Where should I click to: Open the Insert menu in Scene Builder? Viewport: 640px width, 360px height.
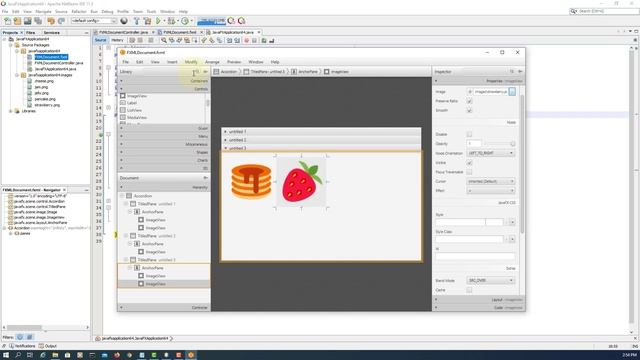(x=172, y=62)
